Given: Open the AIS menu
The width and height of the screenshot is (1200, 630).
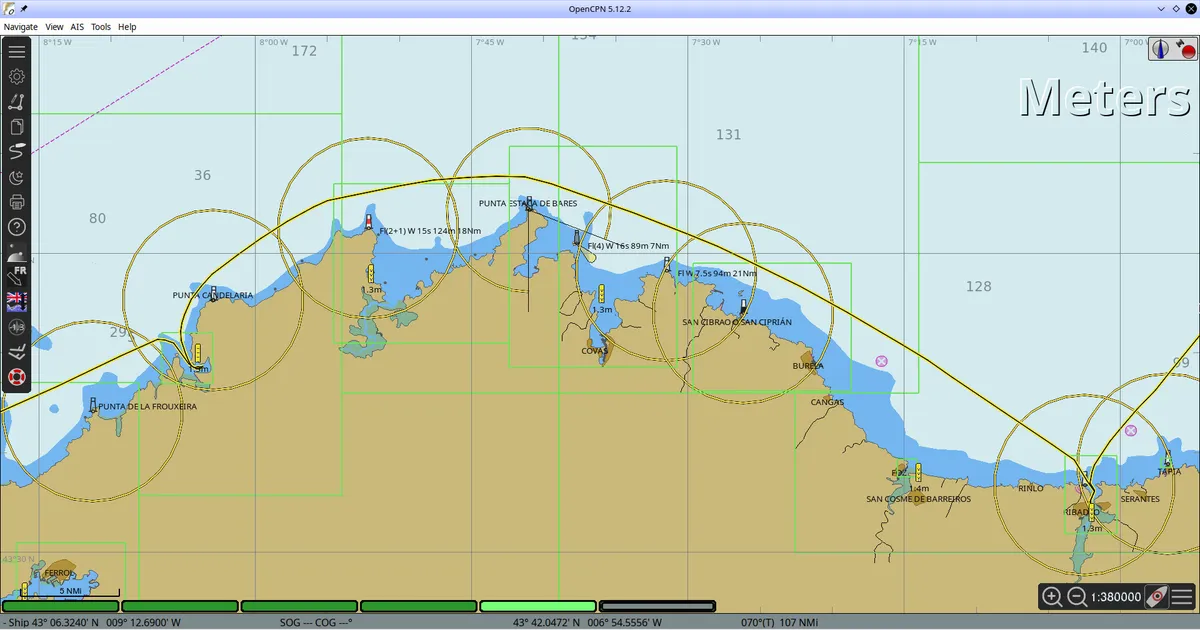Looking at the screenshot, I should pyautogui.click(x=77, y=27).
